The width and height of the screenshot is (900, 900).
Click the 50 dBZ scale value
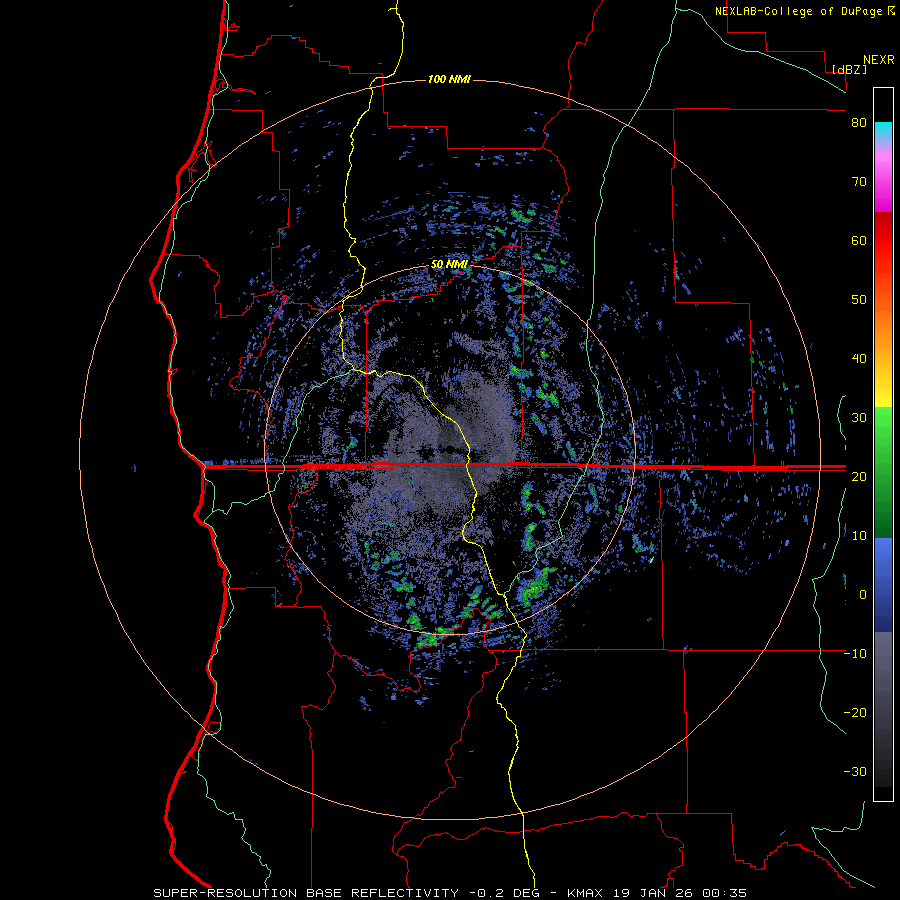click(859, 300)
